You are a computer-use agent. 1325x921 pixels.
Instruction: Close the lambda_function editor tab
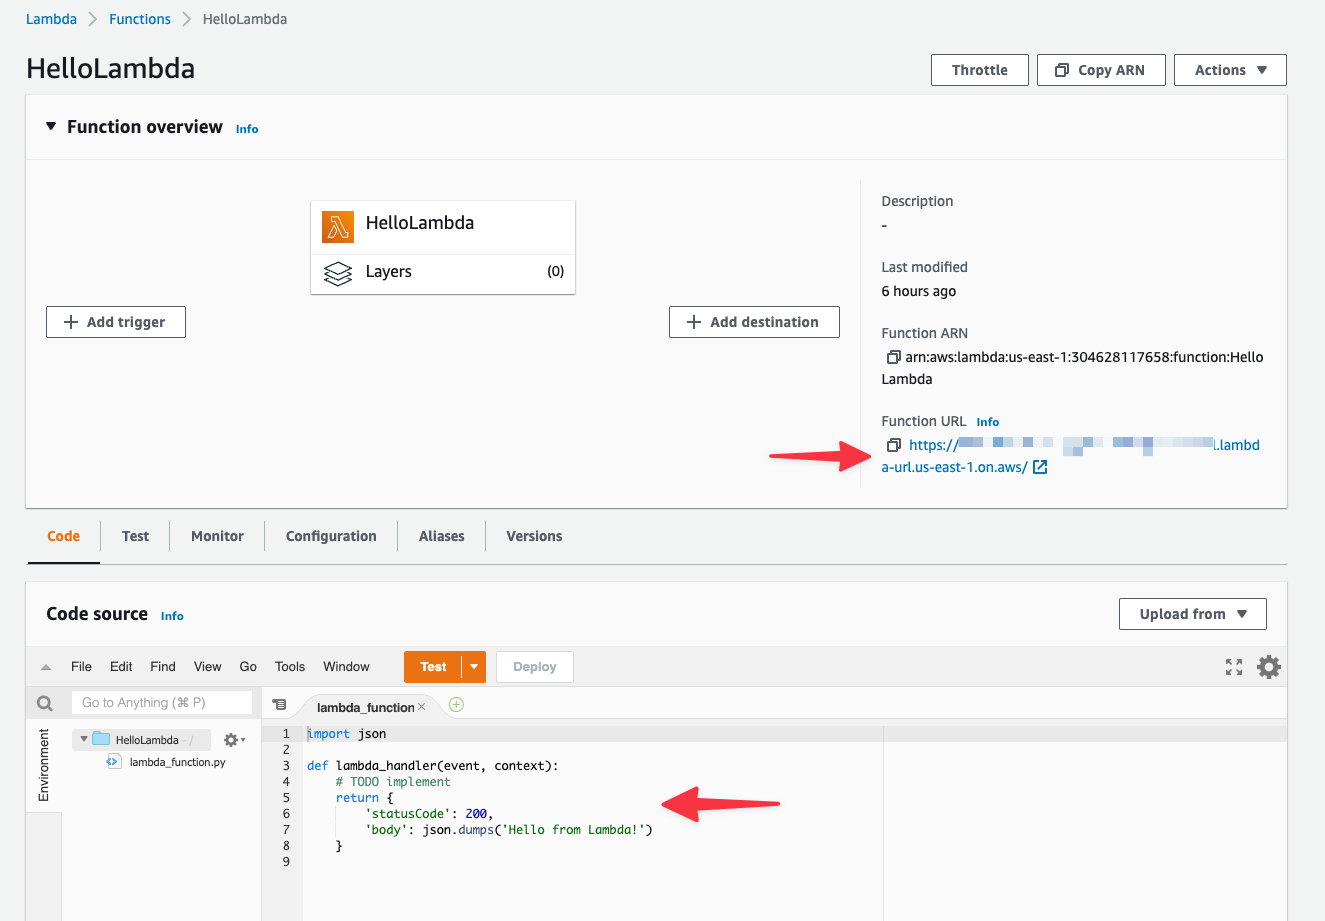point(422,707)
